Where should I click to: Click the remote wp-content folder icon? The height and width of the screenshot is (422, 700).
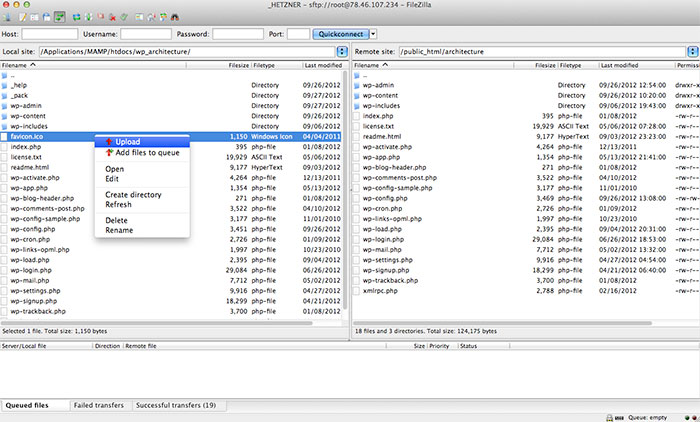(357, 95)
